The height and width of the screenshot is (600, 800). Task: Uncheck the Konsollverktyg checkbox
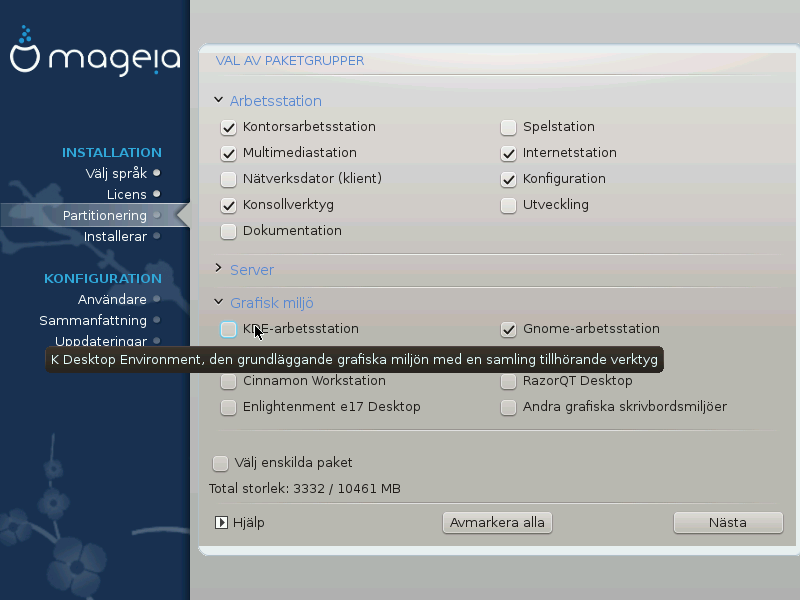228,205
